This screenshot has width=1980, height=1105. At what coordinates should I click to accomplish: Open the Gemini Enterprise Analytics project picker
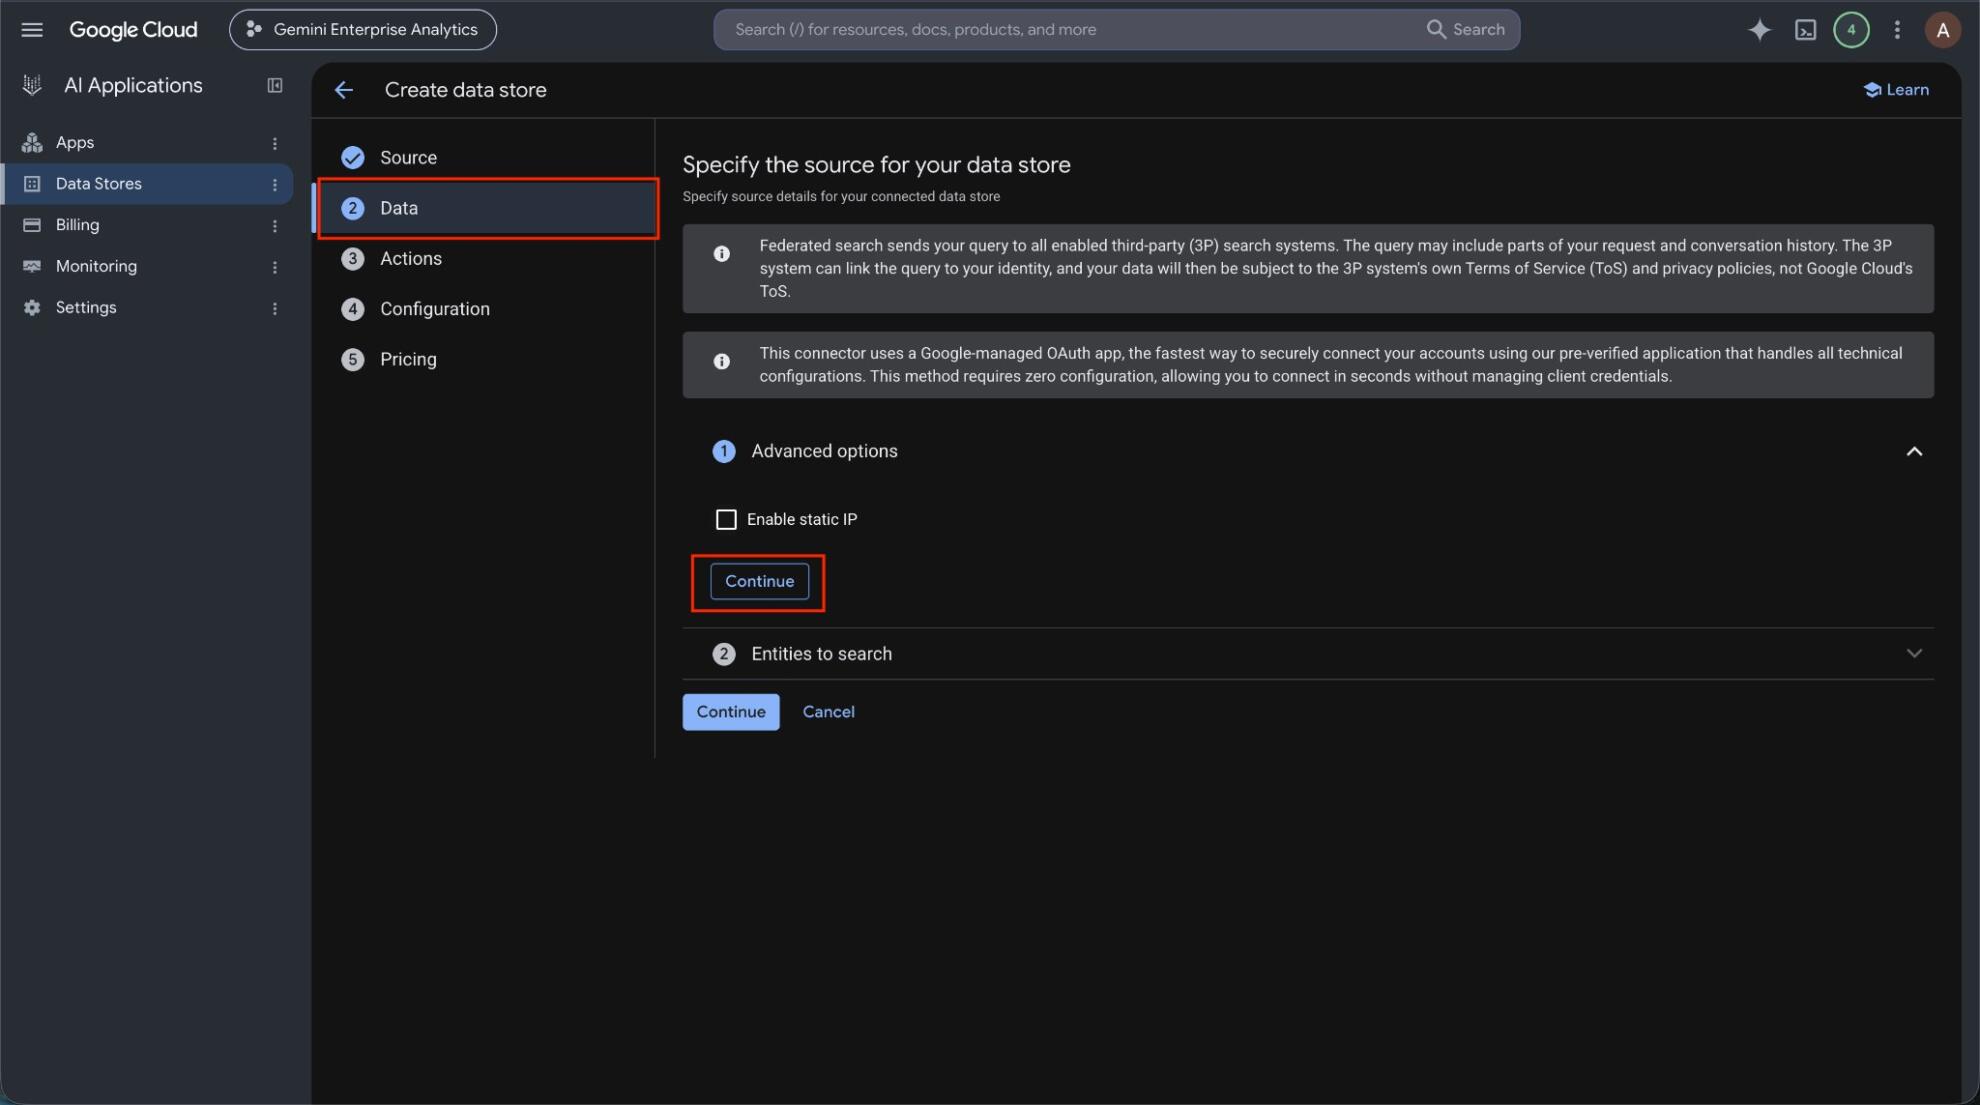click(362, 30)
